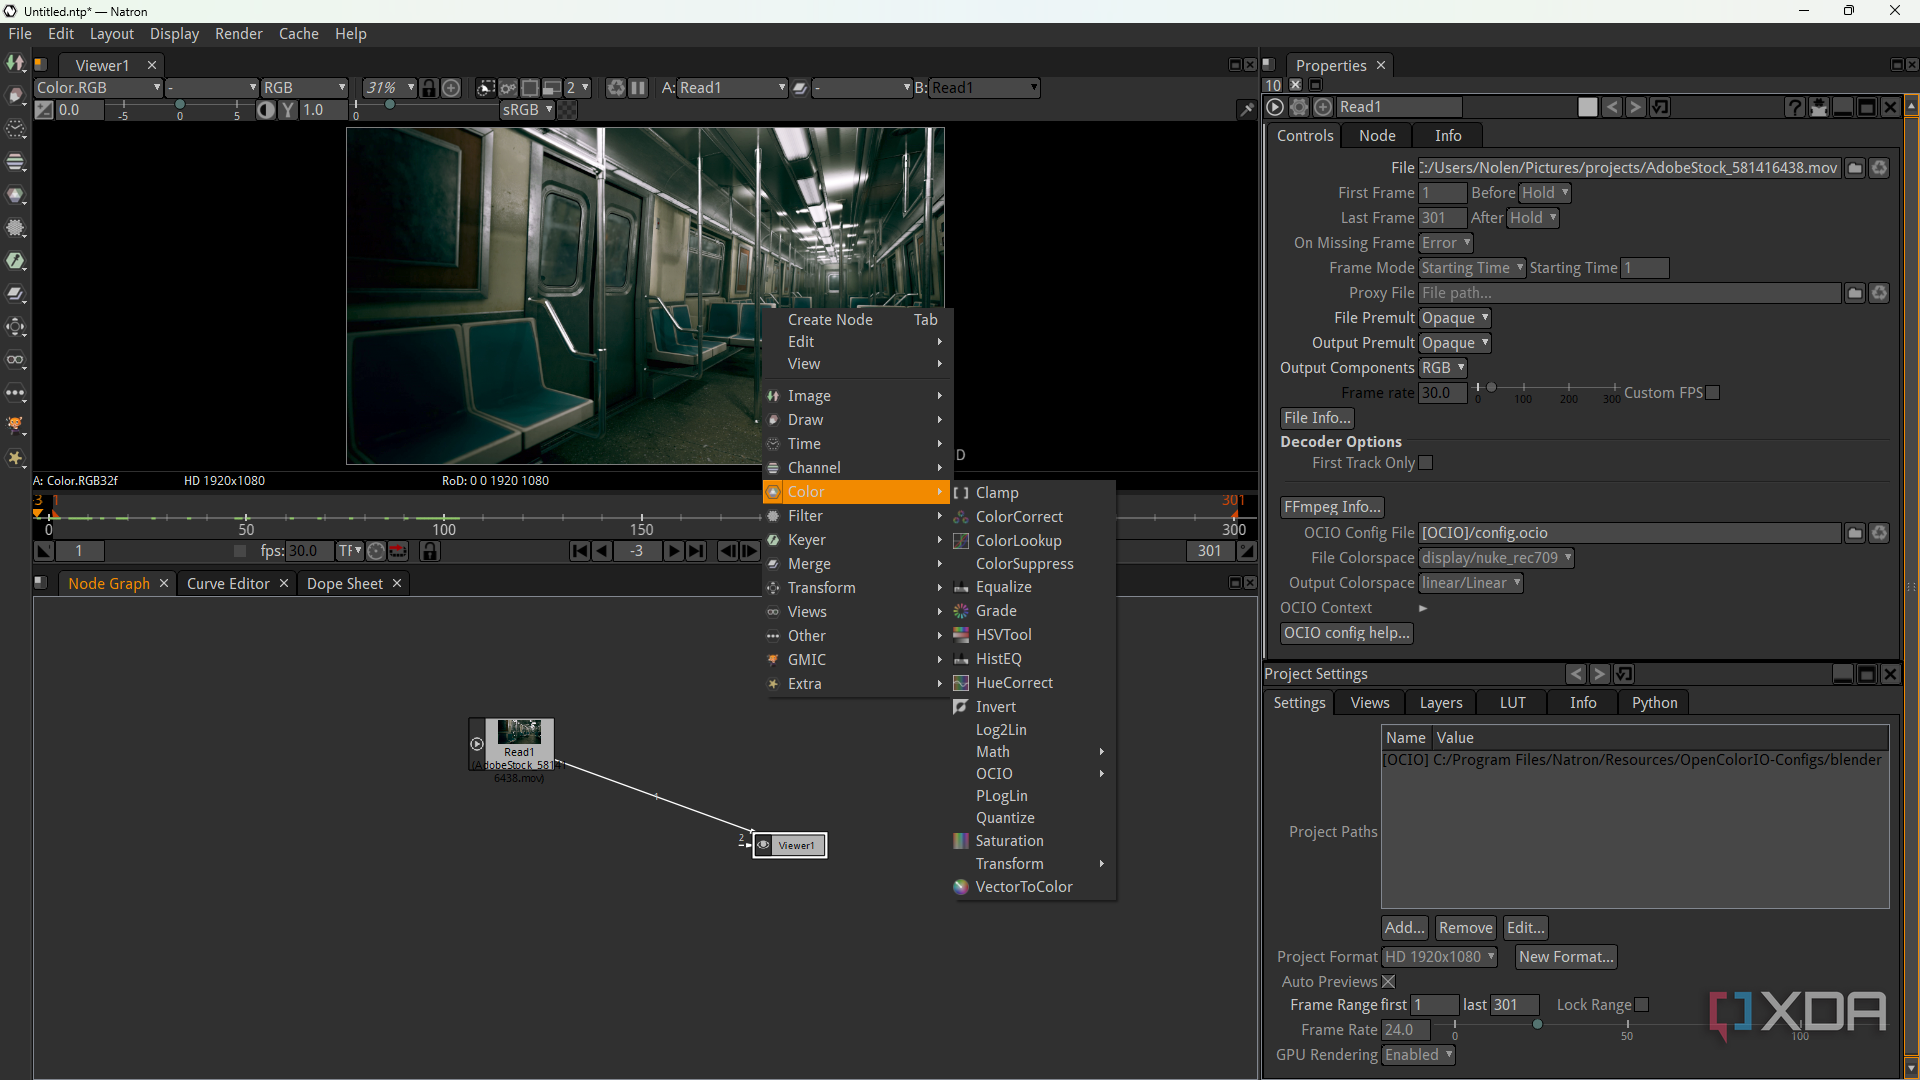Enable the Lock Range checkbox
The height and width of the screenshot is (1080, 1920).
click(1641, 1005)
